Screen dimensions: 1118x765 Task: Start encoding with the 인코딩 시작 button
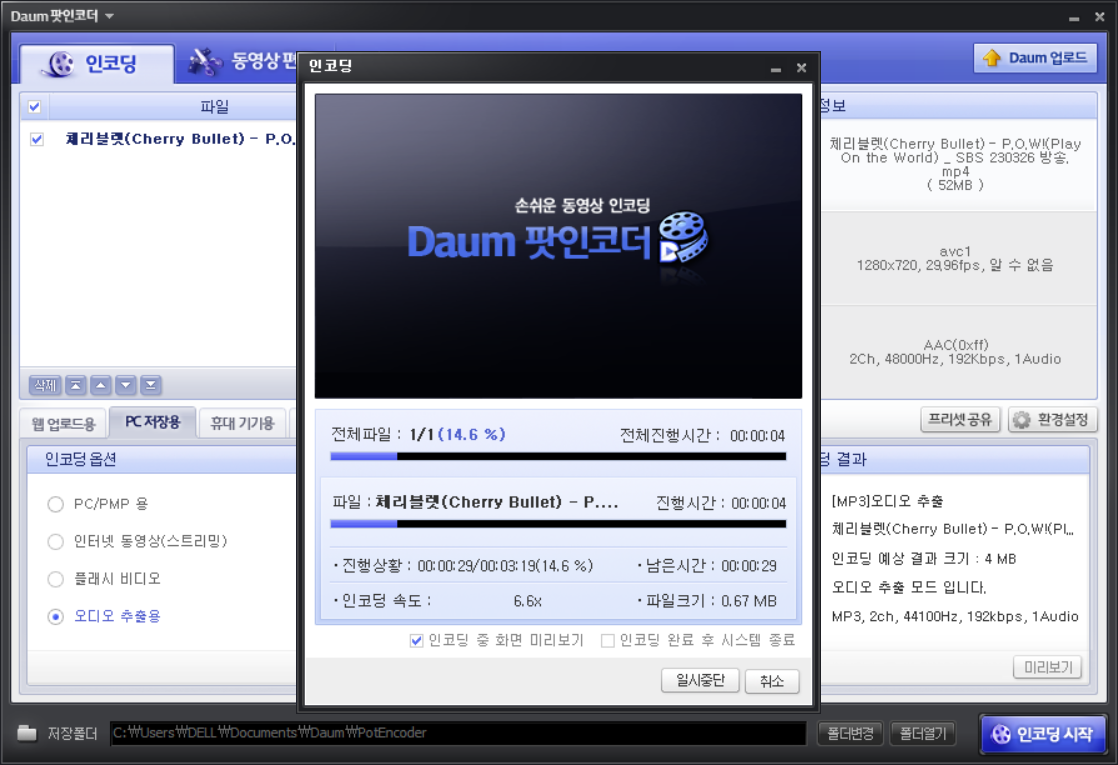pos(1043,734)
